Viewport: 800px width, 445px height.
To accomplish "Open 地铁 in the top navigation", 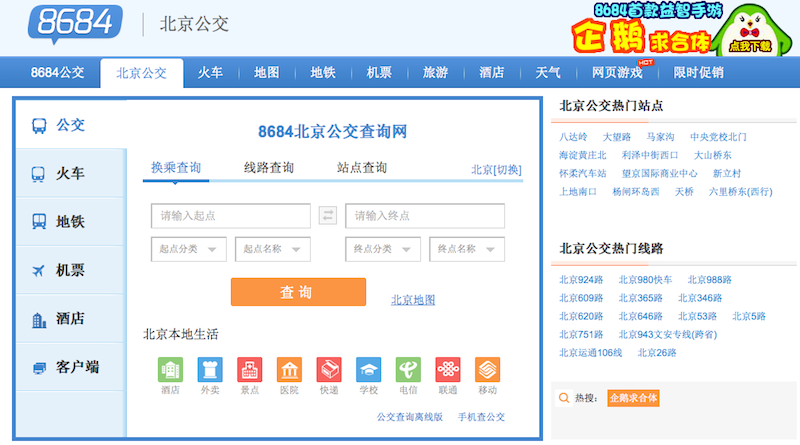I will (323, 72).
